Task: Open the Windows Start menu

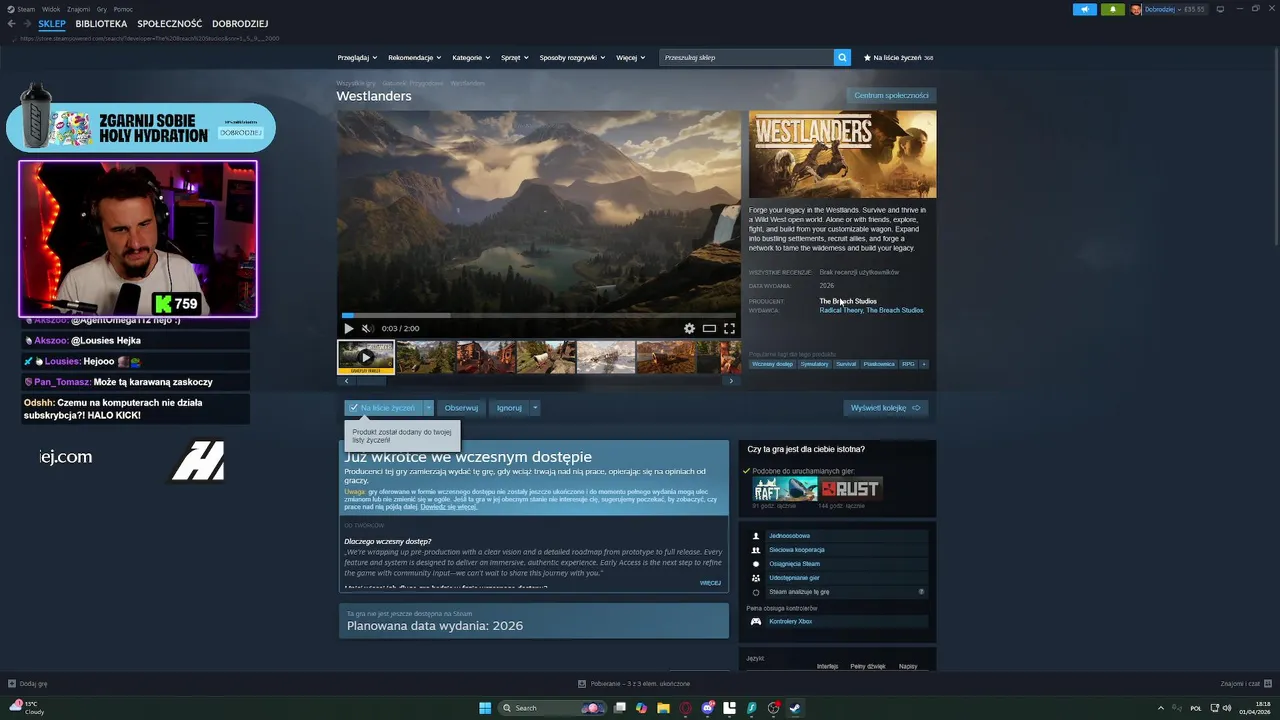Action: coord(485,708)
